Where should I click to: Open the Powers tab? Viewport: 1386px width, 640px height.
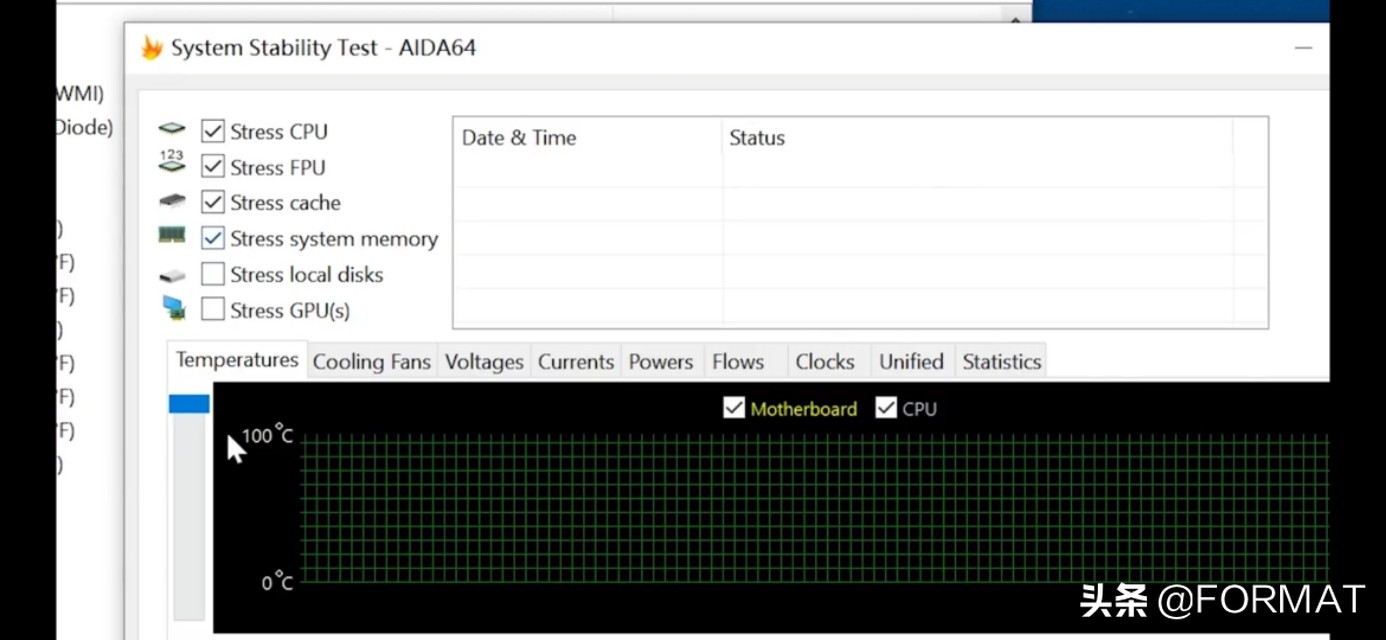point(661,362)
